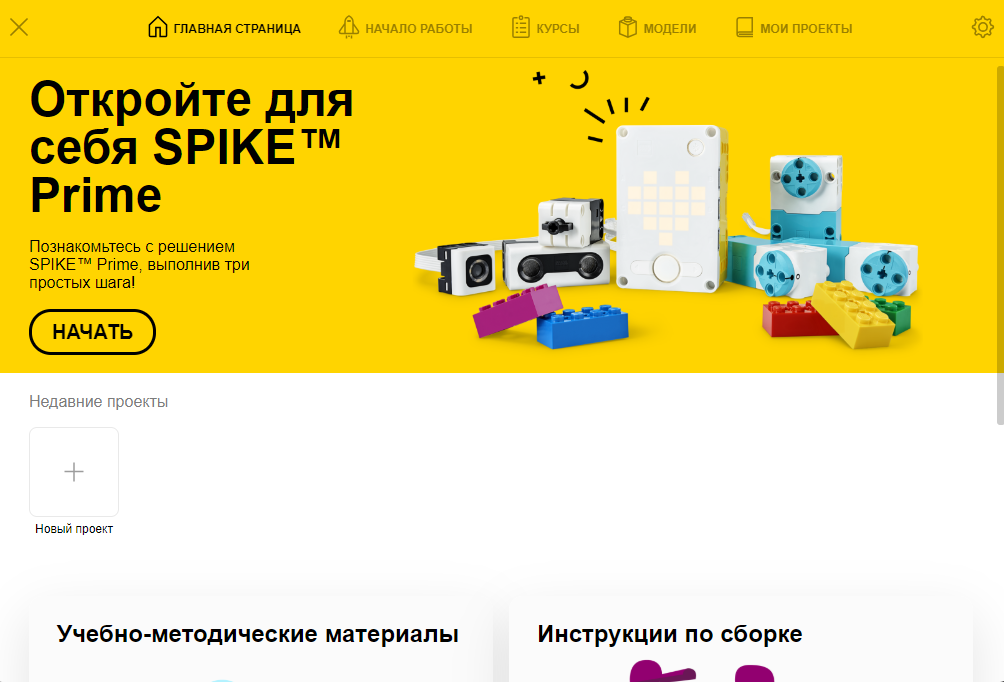Click the НАЧАТЬ button
Screen dimensions: 1004x685
tap(92, 332)
